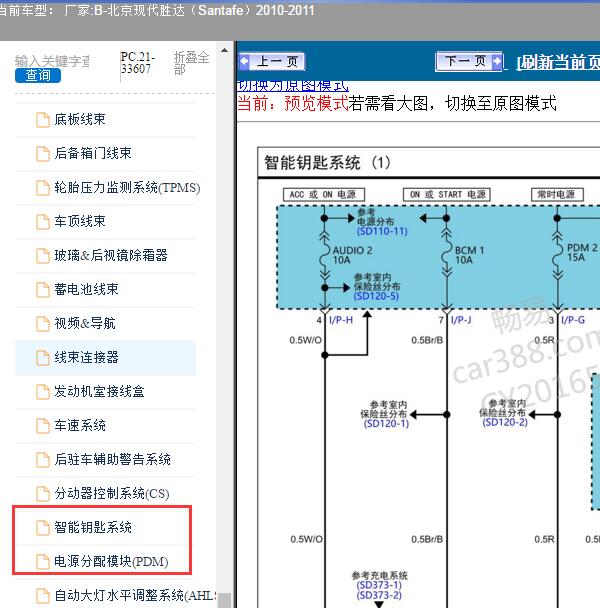Focus the keyword search input field

[52, 61]
